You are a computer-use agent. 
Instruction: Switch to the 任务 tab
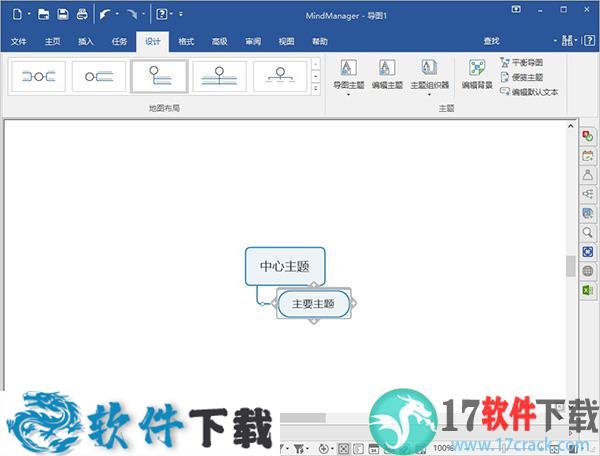tap(119, 41)
